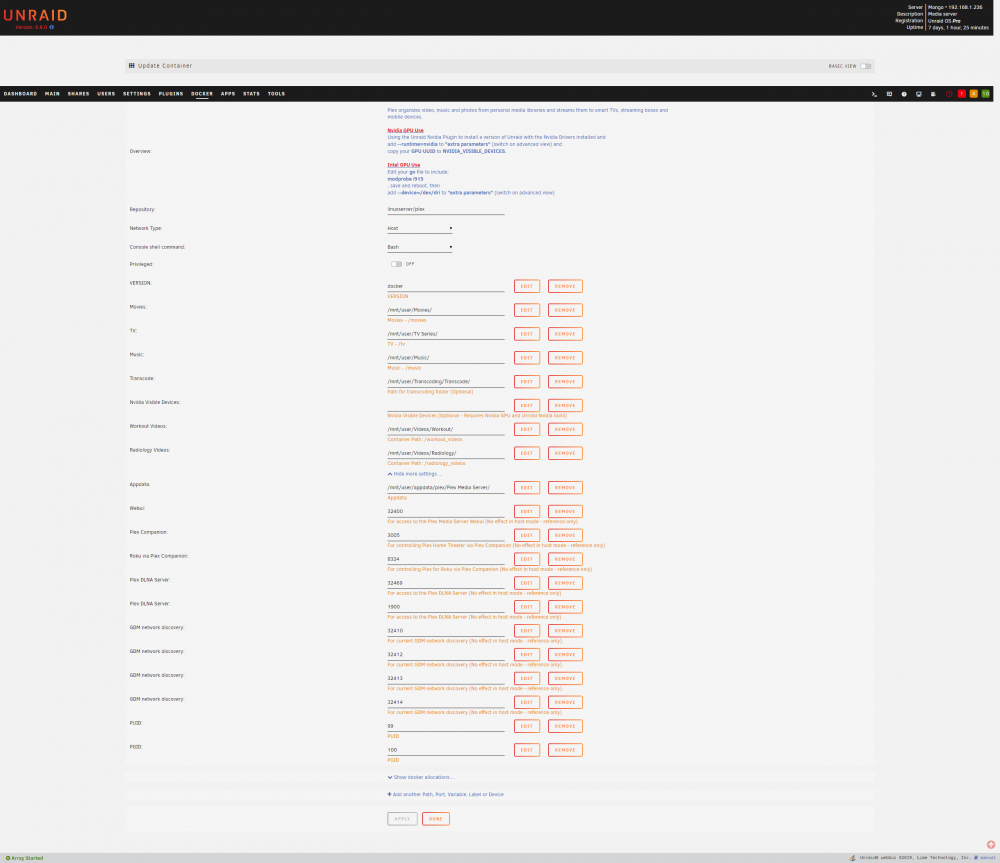1000x863 pixels.
Task: Open the log file icon
Action: point(933,94)
